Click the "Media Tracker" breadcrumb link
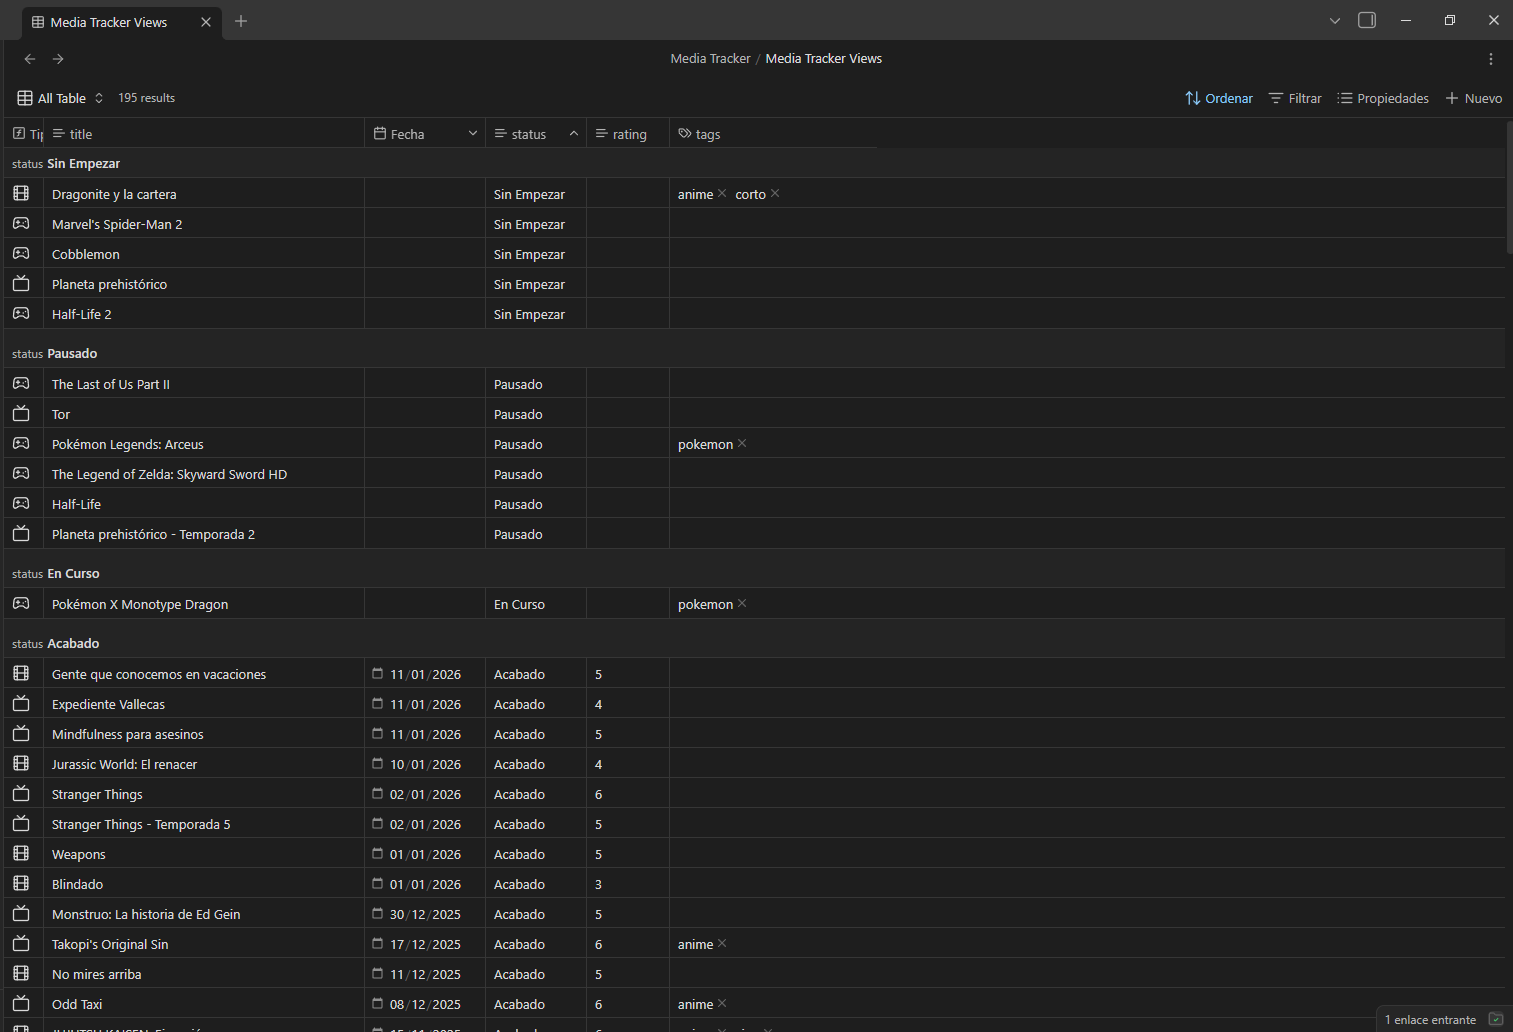This screenshot has height=1032, width=1513. [710, 58]
